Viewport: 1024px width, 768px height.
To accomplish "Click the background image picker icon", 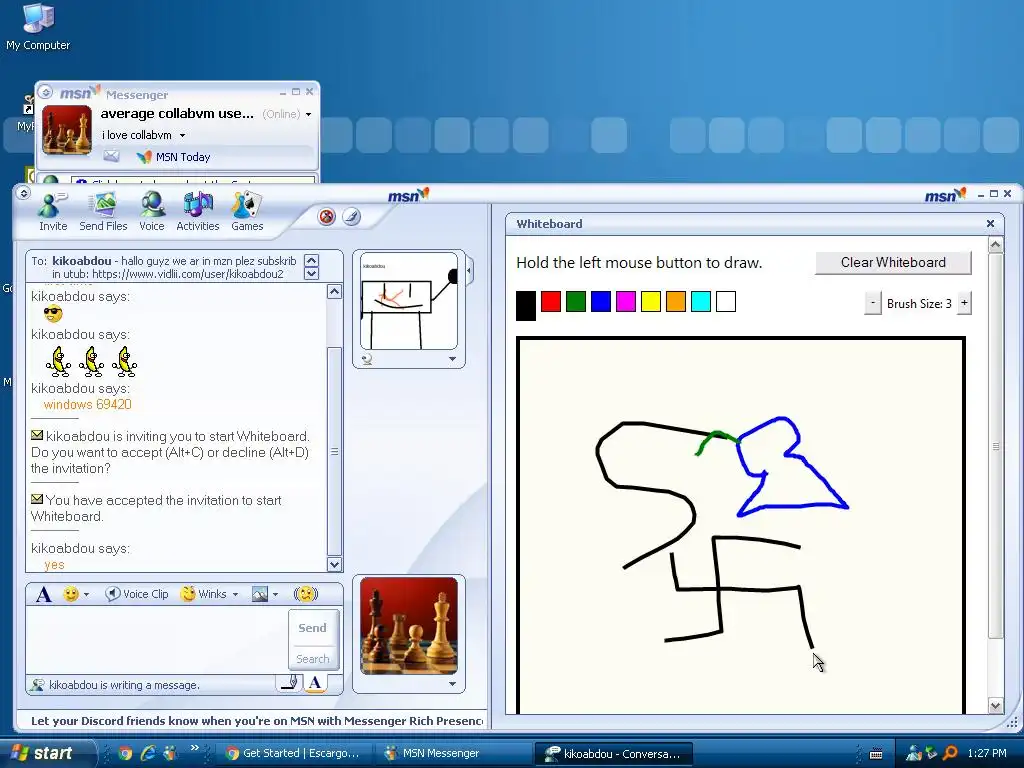I will pos(260,594).
